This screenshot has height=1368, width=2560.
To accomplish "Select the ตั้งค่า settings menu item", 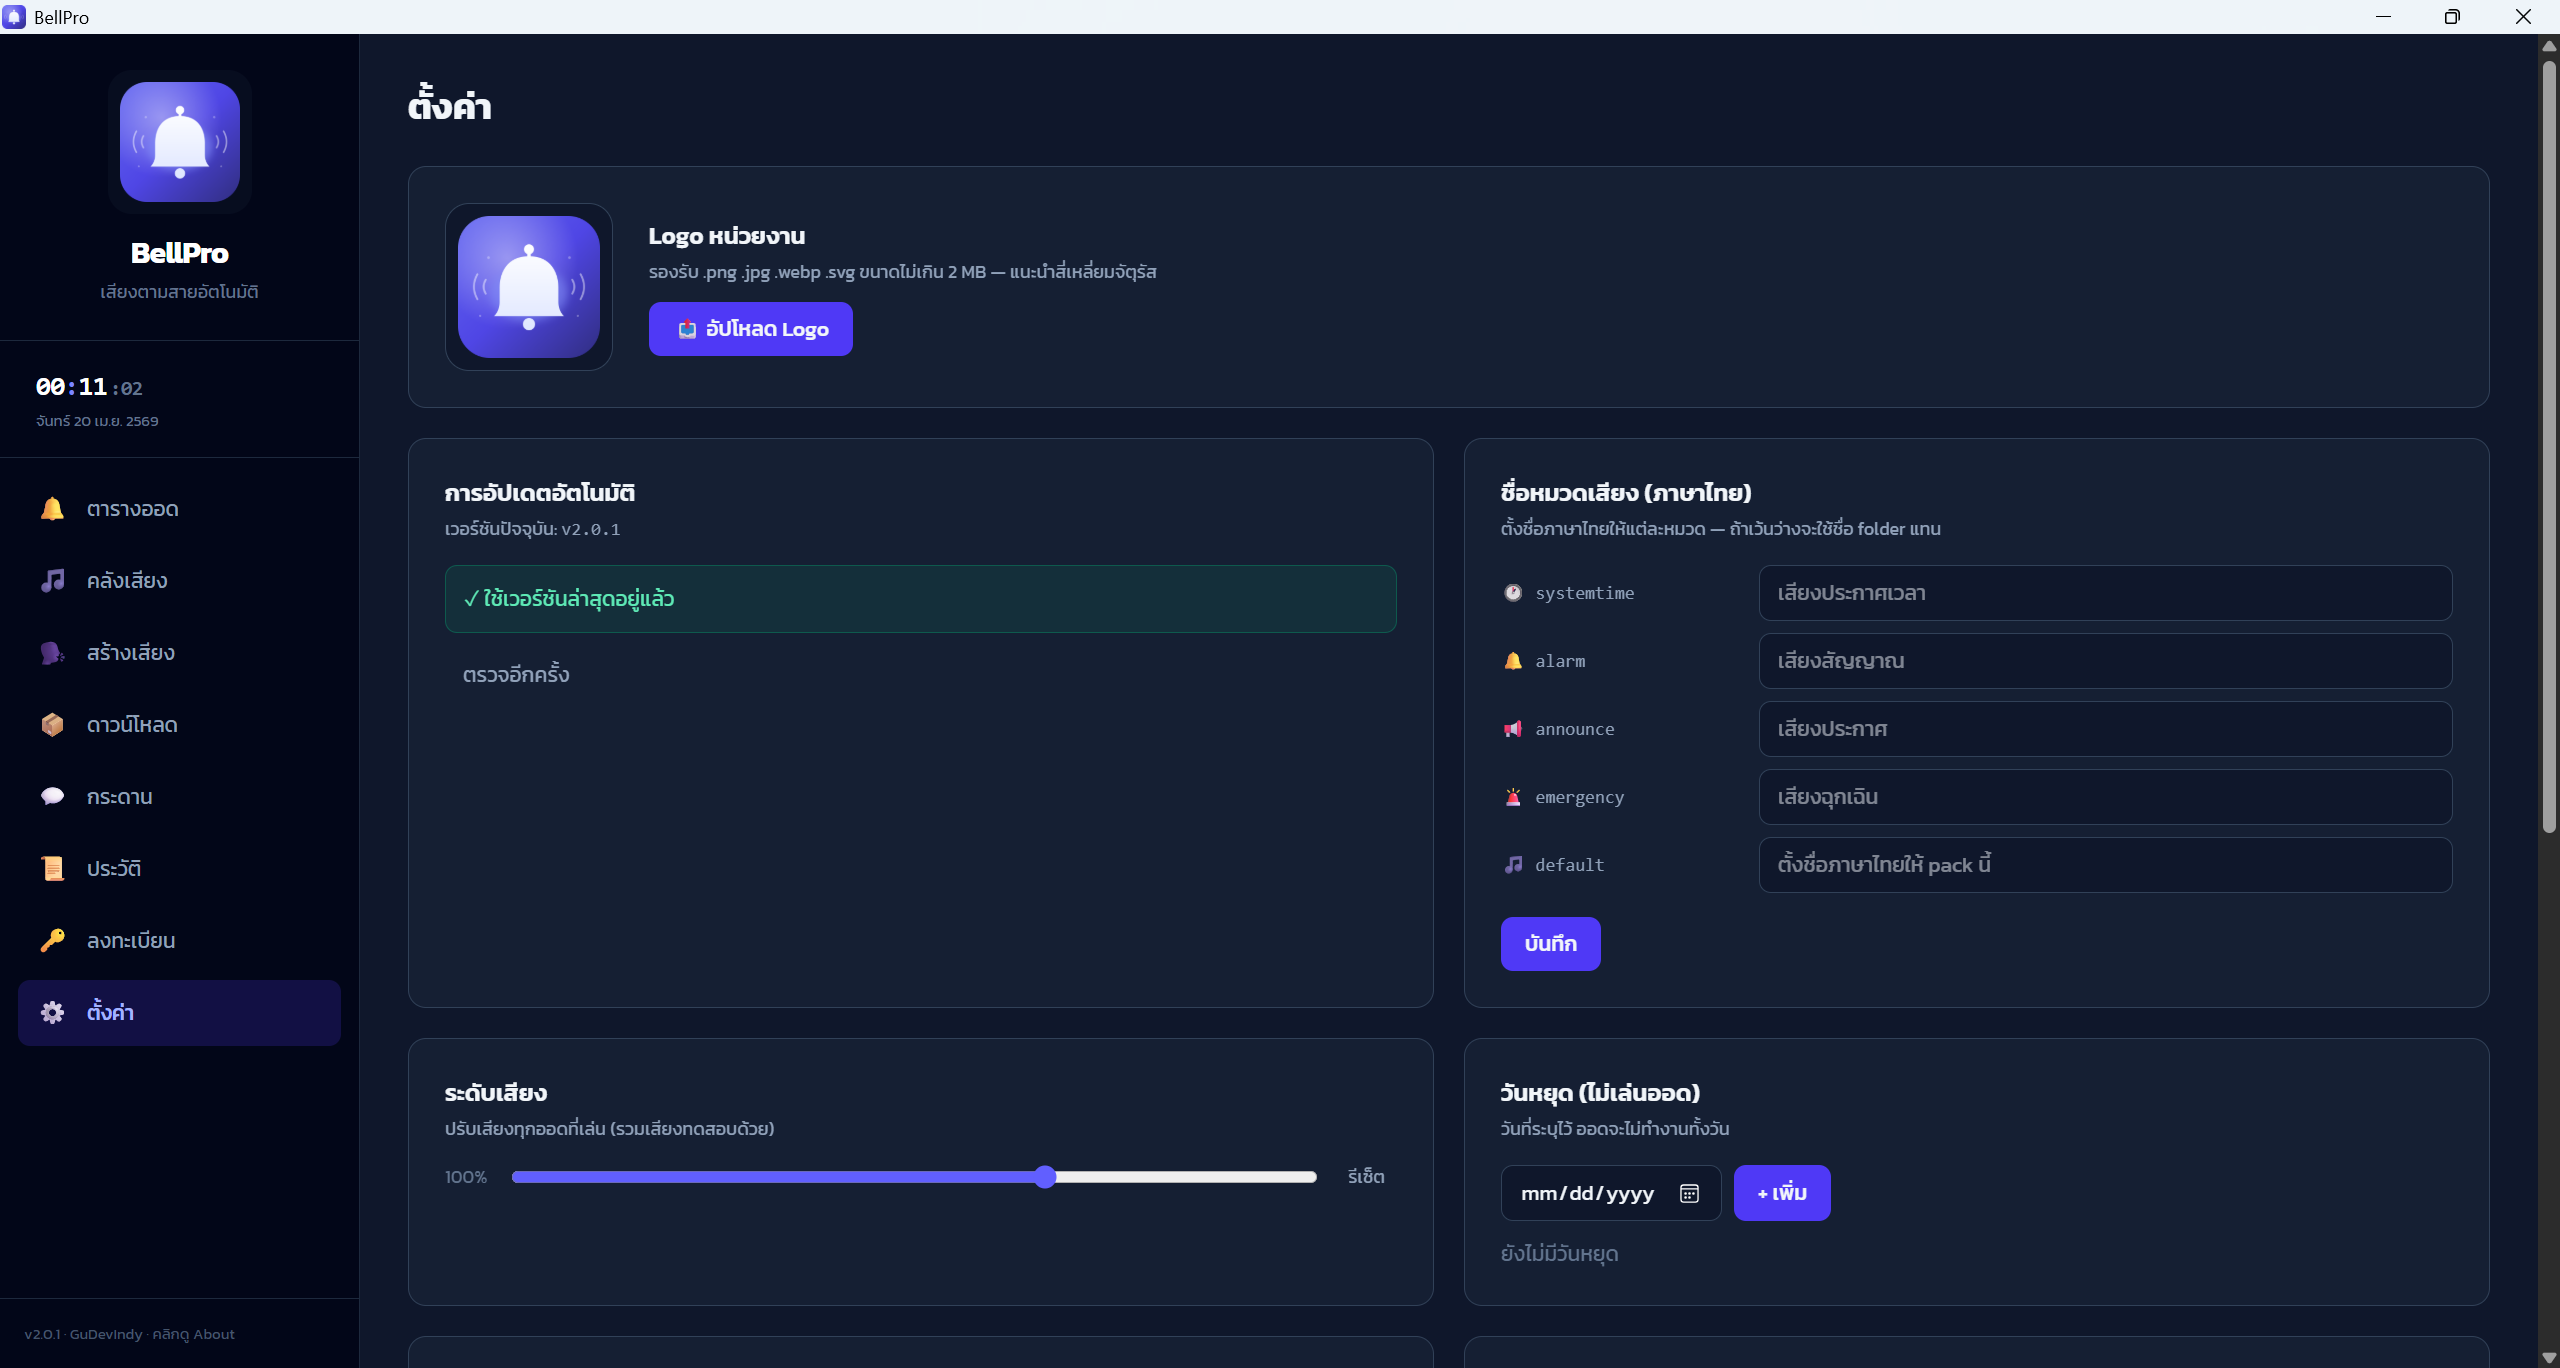I will [179, 1013].
